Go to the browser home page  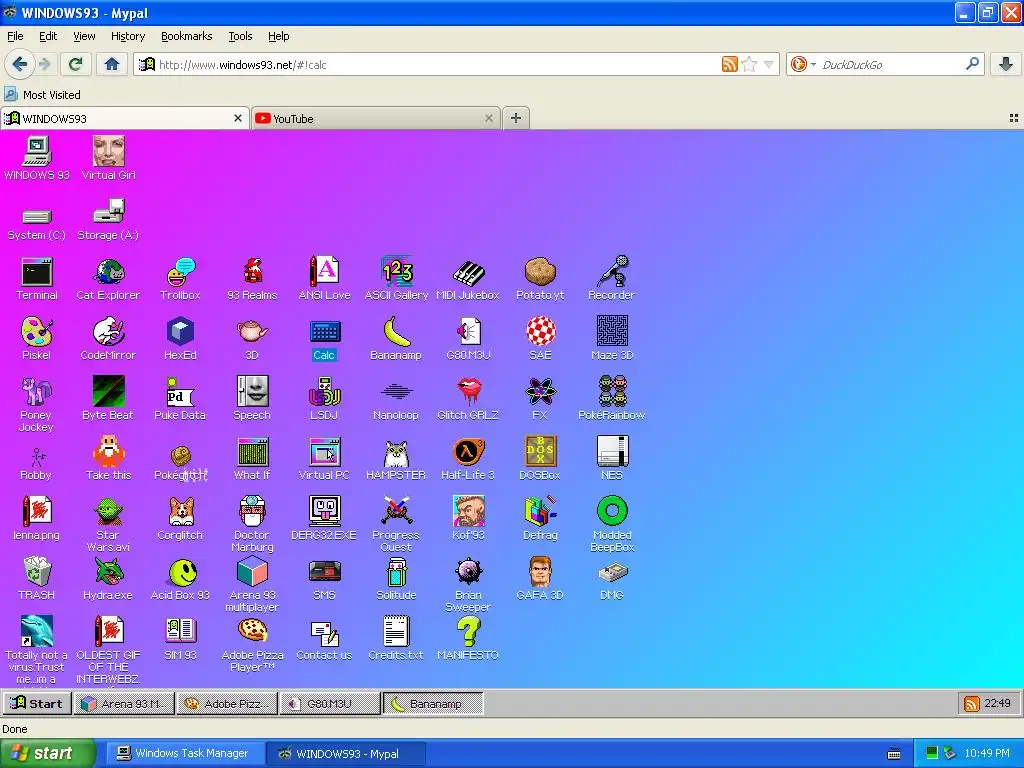pyautogui.click(x=112, y=64)
